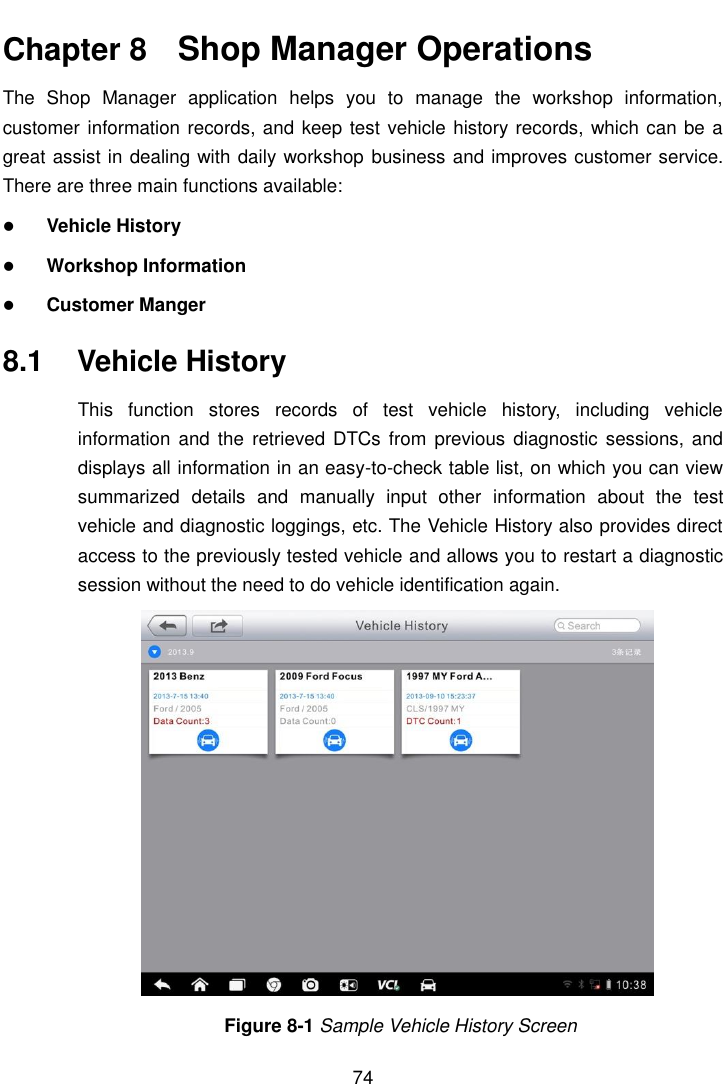The image size is (726, 1084).
Task: Select the 'Data Count:0' text on Ford Focus card
Action: (x=308, y=721)
